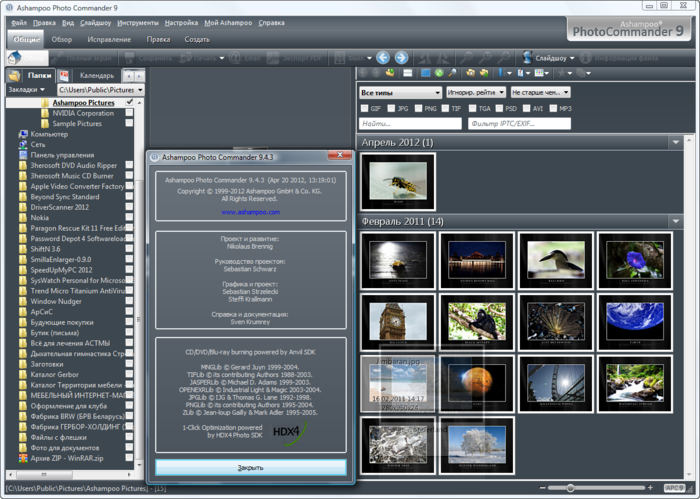Viewport: 700px width, 499px height.
Task: Uncheck the Ashampoo Pictures folder checkbox
Action: (129, 102)
